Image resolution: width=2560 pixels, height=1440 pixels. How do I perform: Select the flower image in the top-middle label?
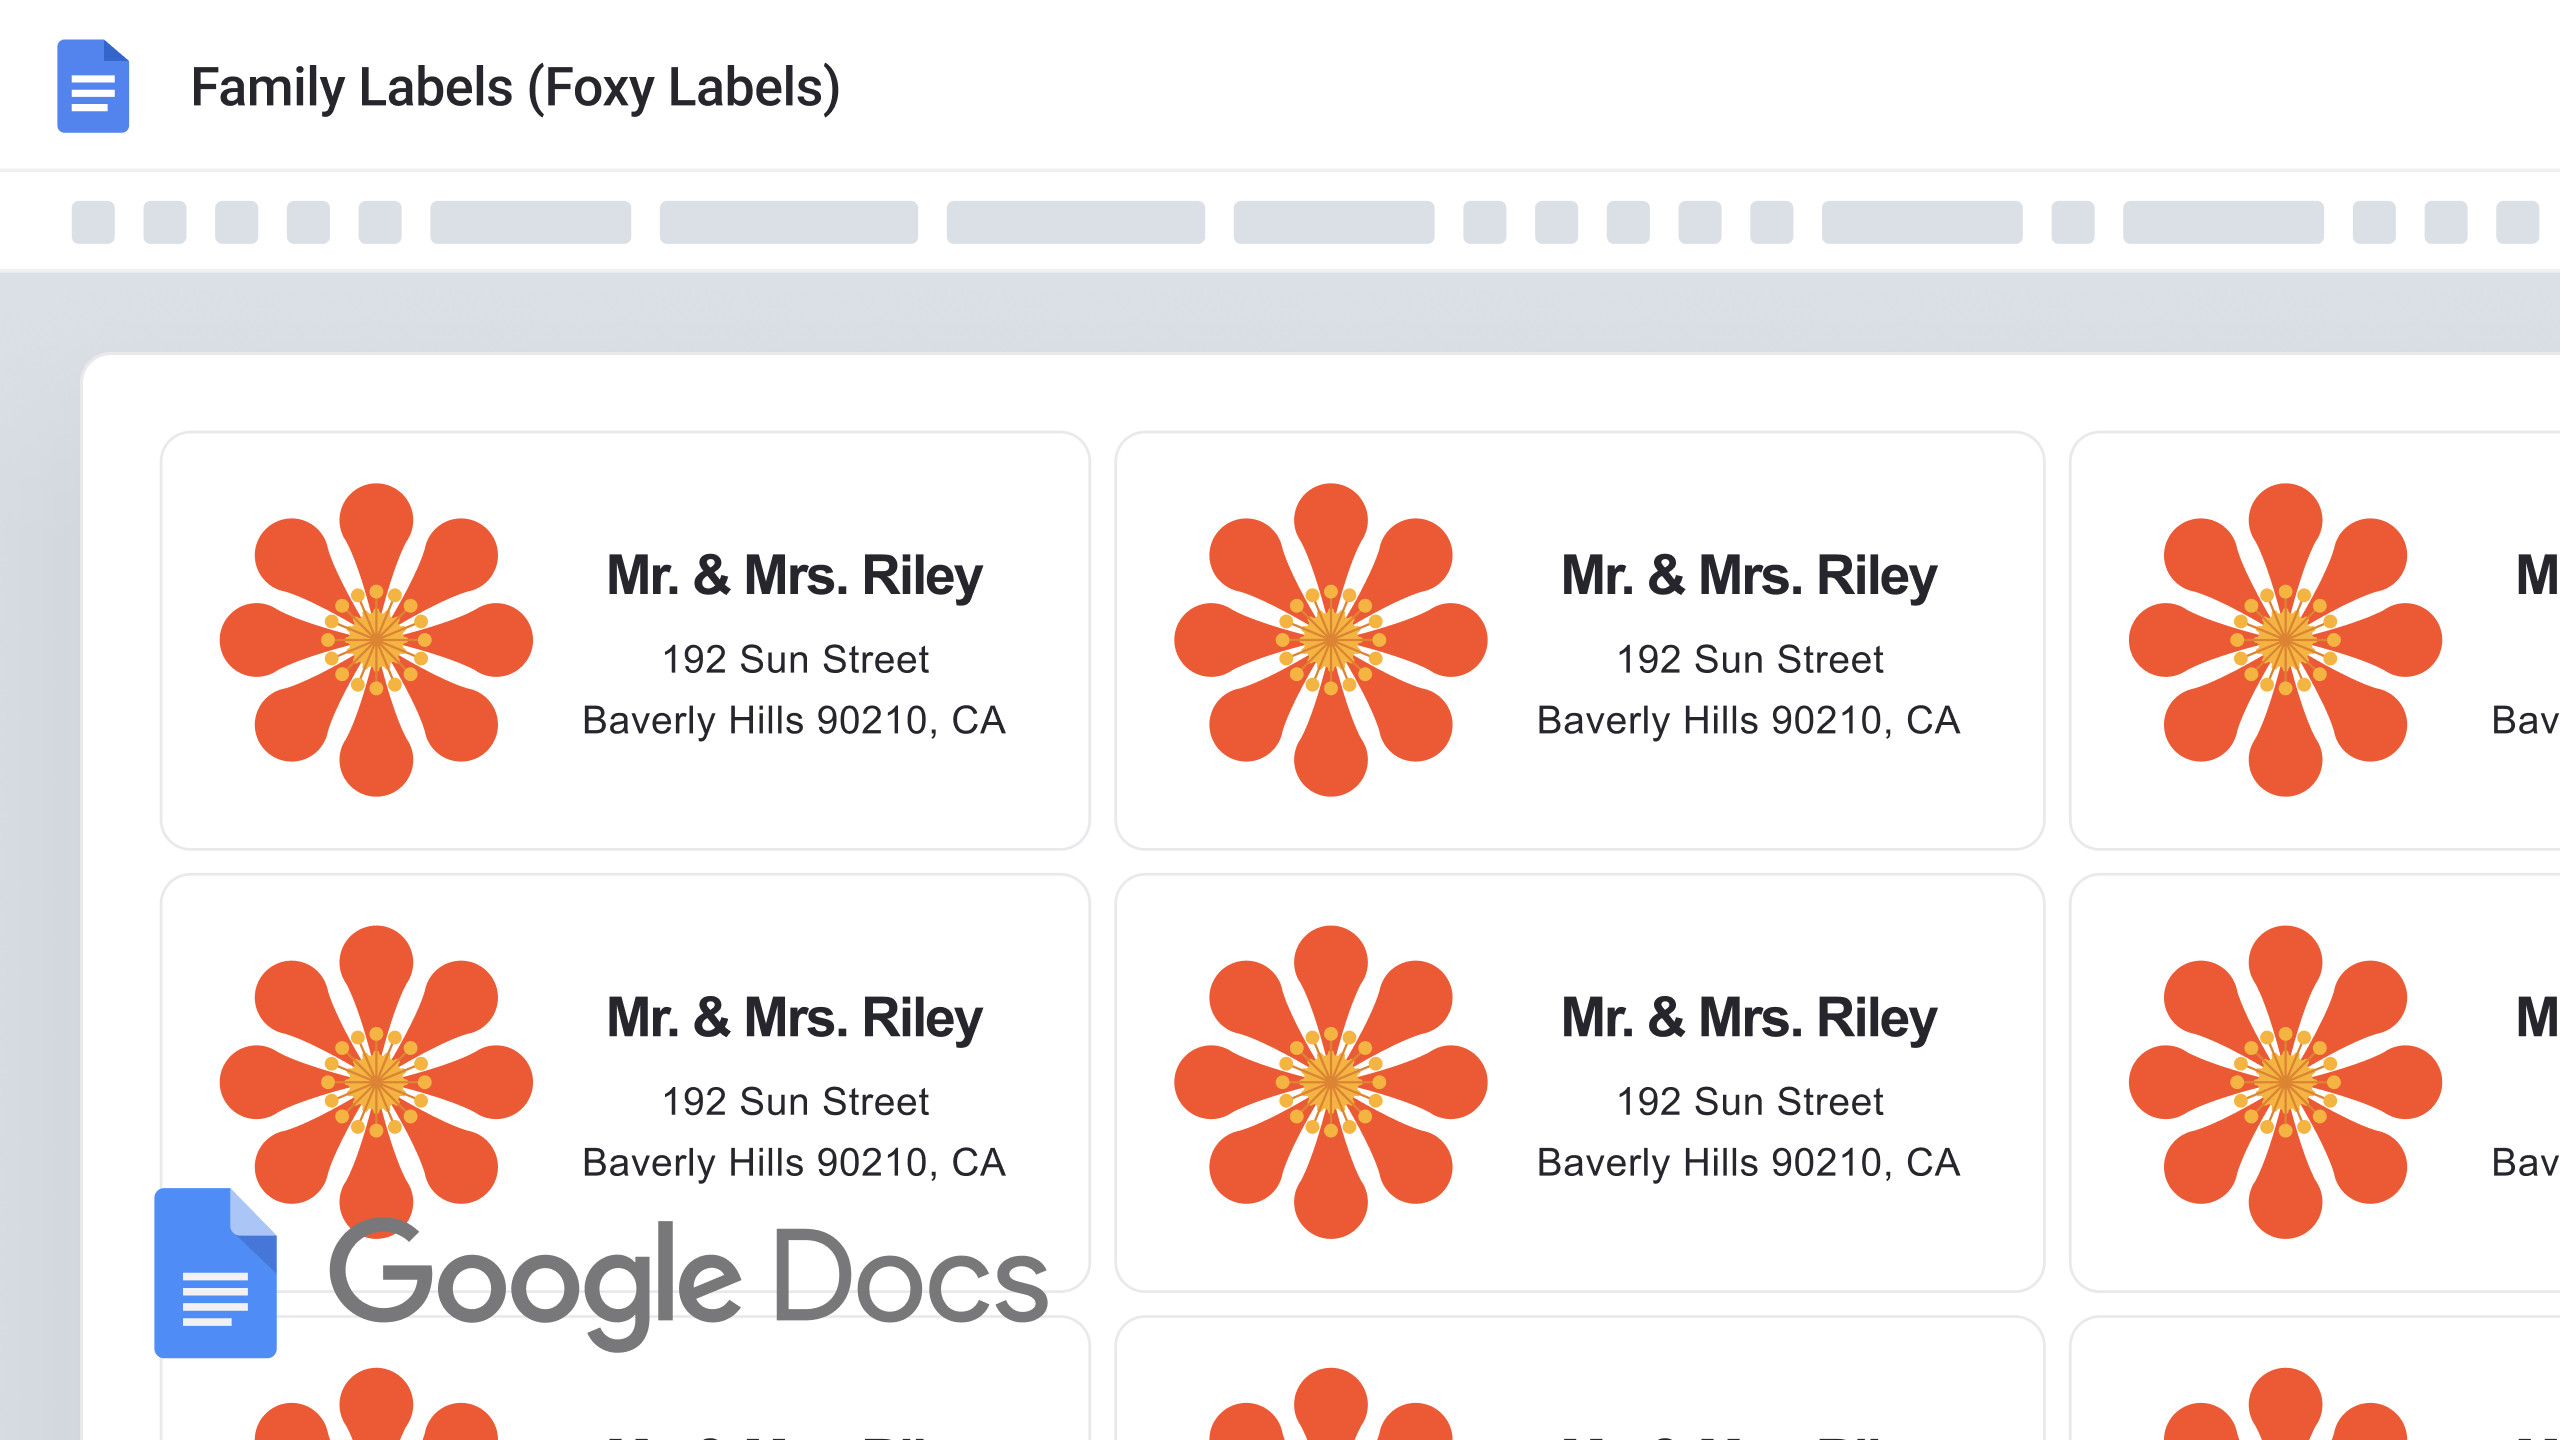point(1330,640)
